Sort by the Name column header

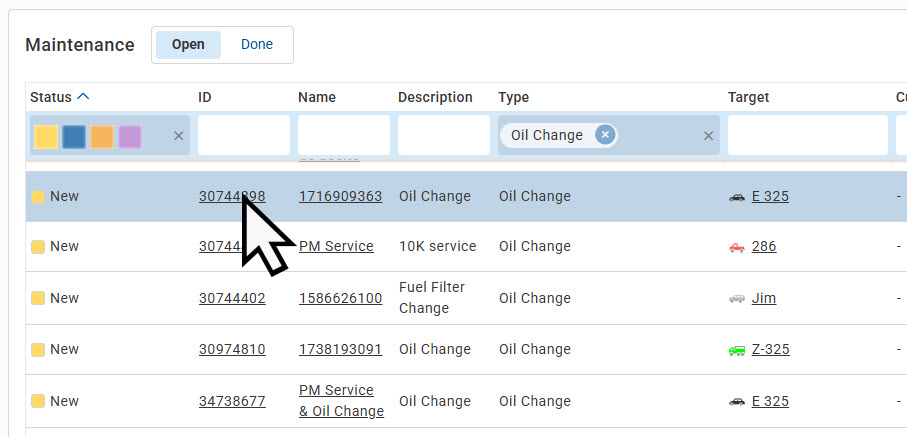click(317, 97)
